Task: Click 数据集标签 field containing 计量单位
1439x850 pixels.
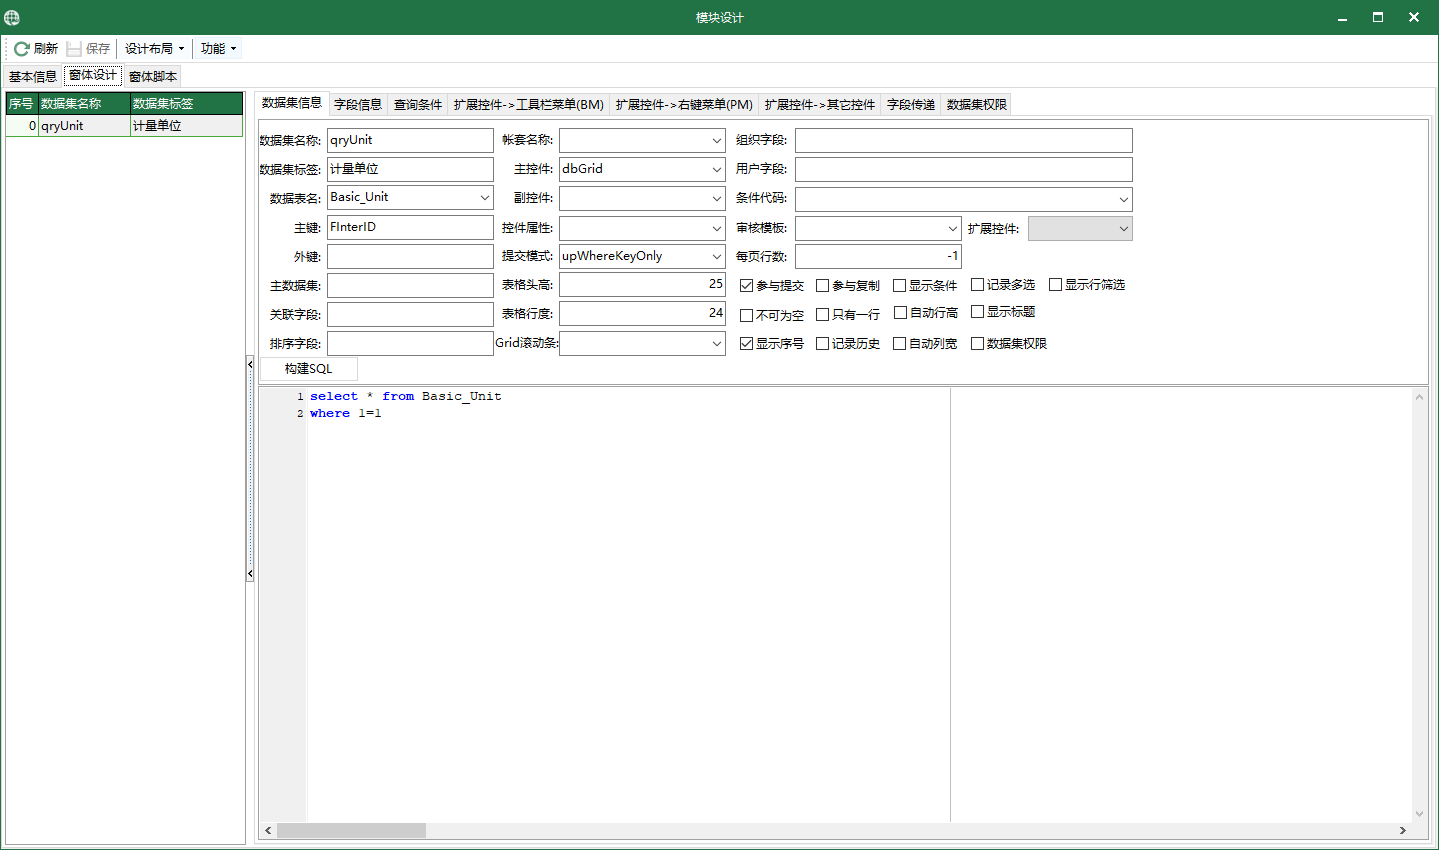Action: click(x=410, y=169)
